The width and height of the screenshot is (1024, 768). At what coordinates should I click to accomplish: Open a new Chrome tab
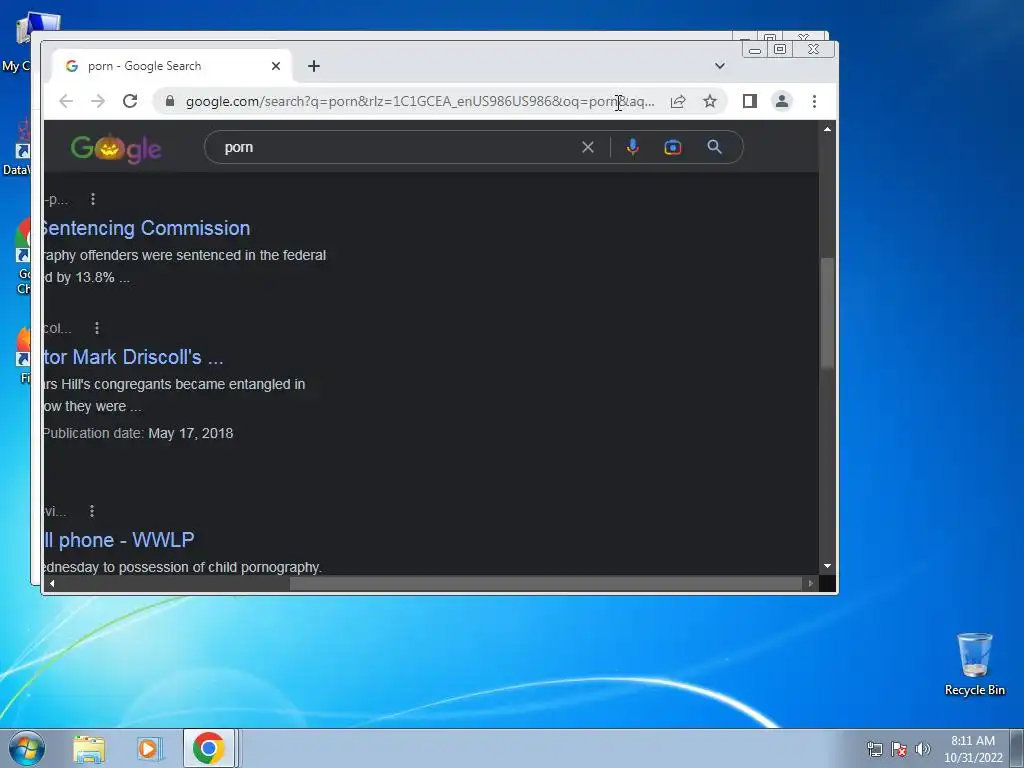point(314,66)
